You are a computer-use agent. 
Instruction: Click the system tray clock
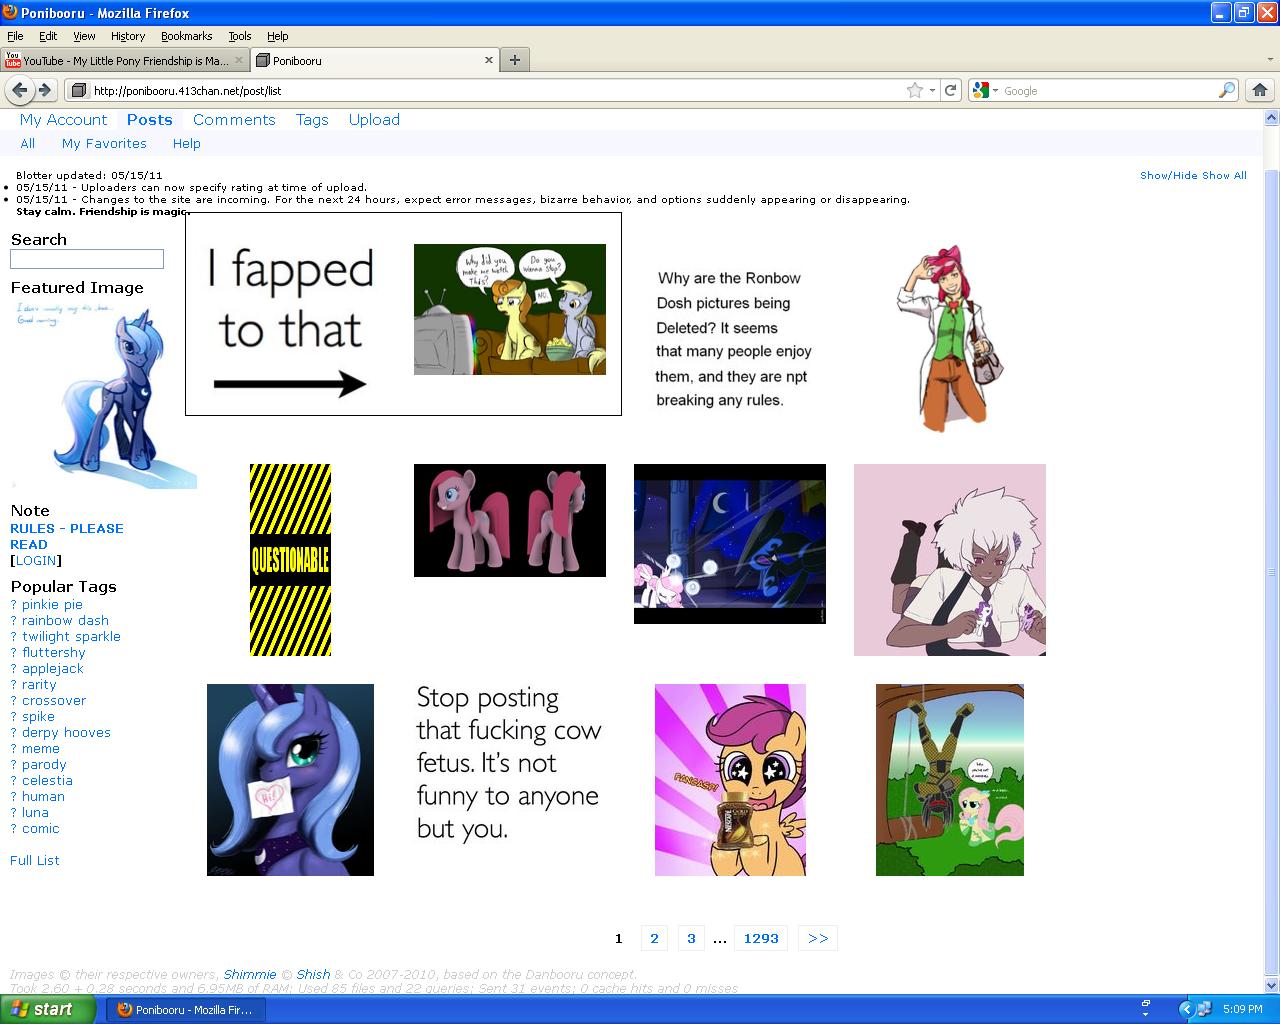1242,1010
